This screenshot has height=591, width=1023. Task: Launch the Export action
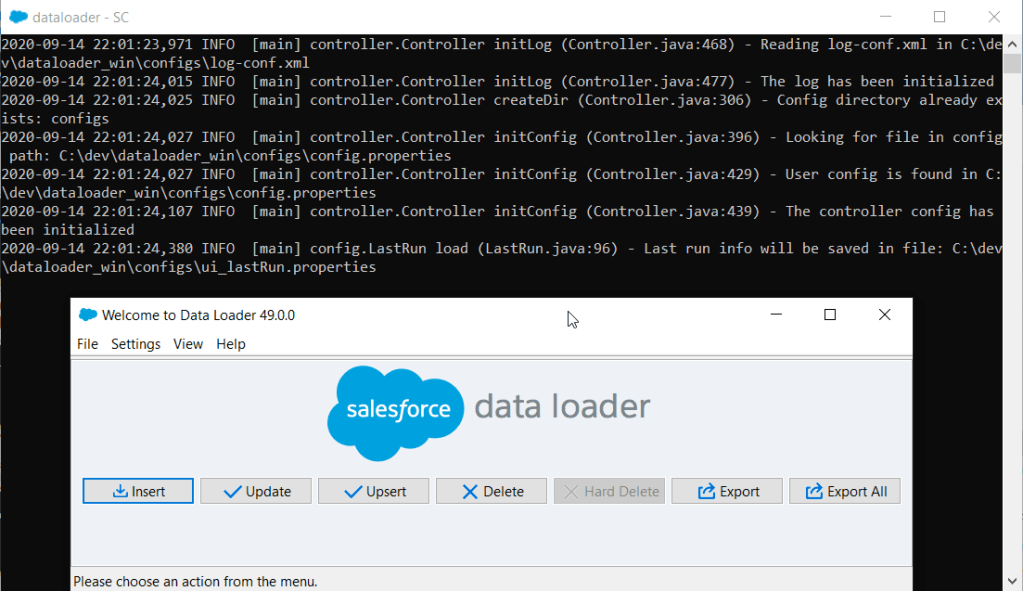727,491
